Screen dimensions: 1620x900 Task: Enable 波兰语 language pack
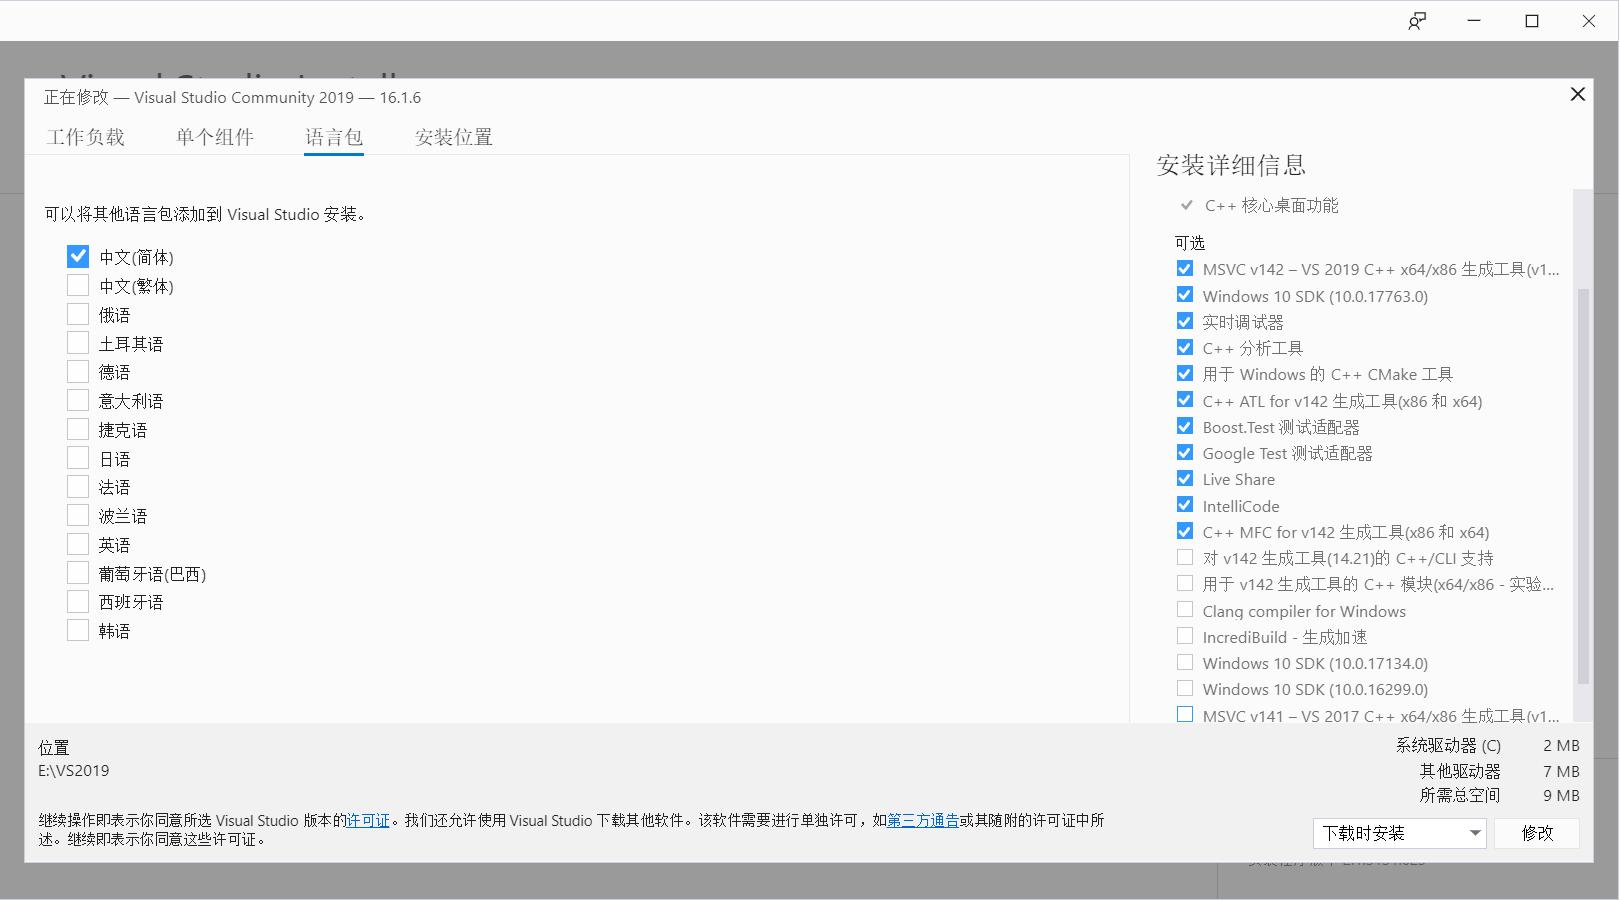click(x=78, y=516)
